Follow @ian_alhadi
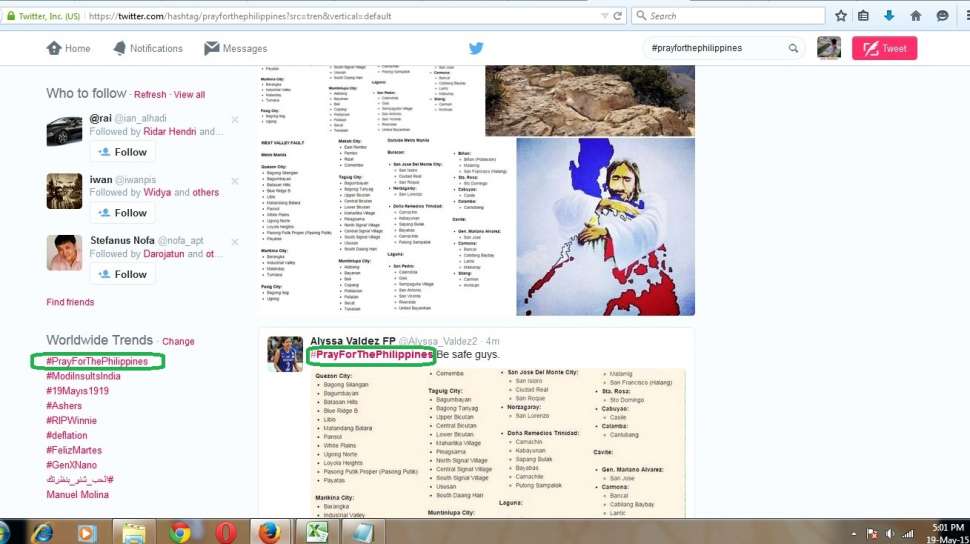 click(x=121, y=152)
